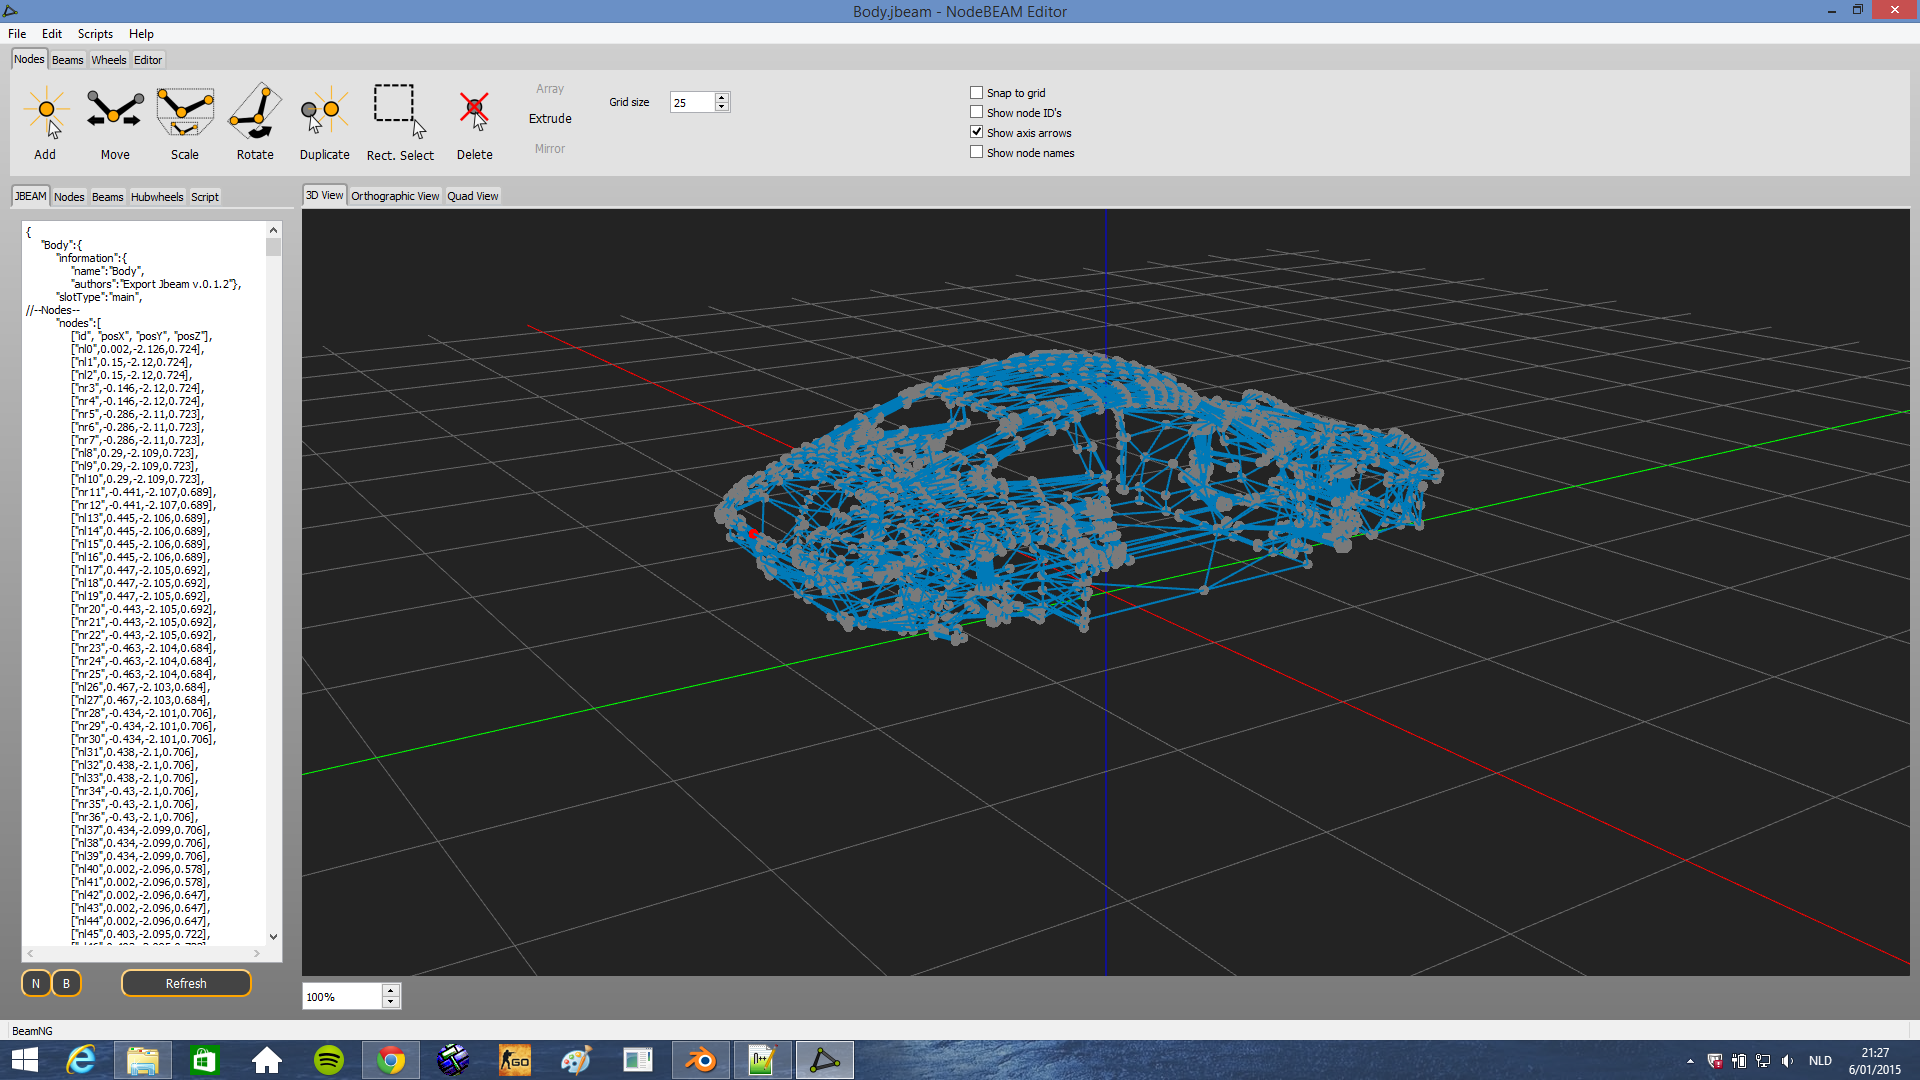Viewport: 1920px width, 1080px height.
Task: Click the JBEAM text scroll right arrow
Action: point(257,954)
